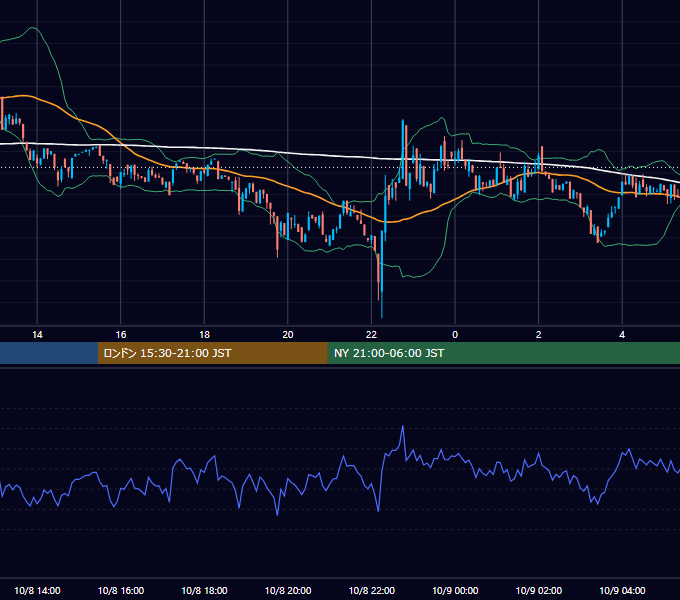The image size is (680, 600).
Task: Click the 22 hour label on upper axis
Action: [372, 335]
